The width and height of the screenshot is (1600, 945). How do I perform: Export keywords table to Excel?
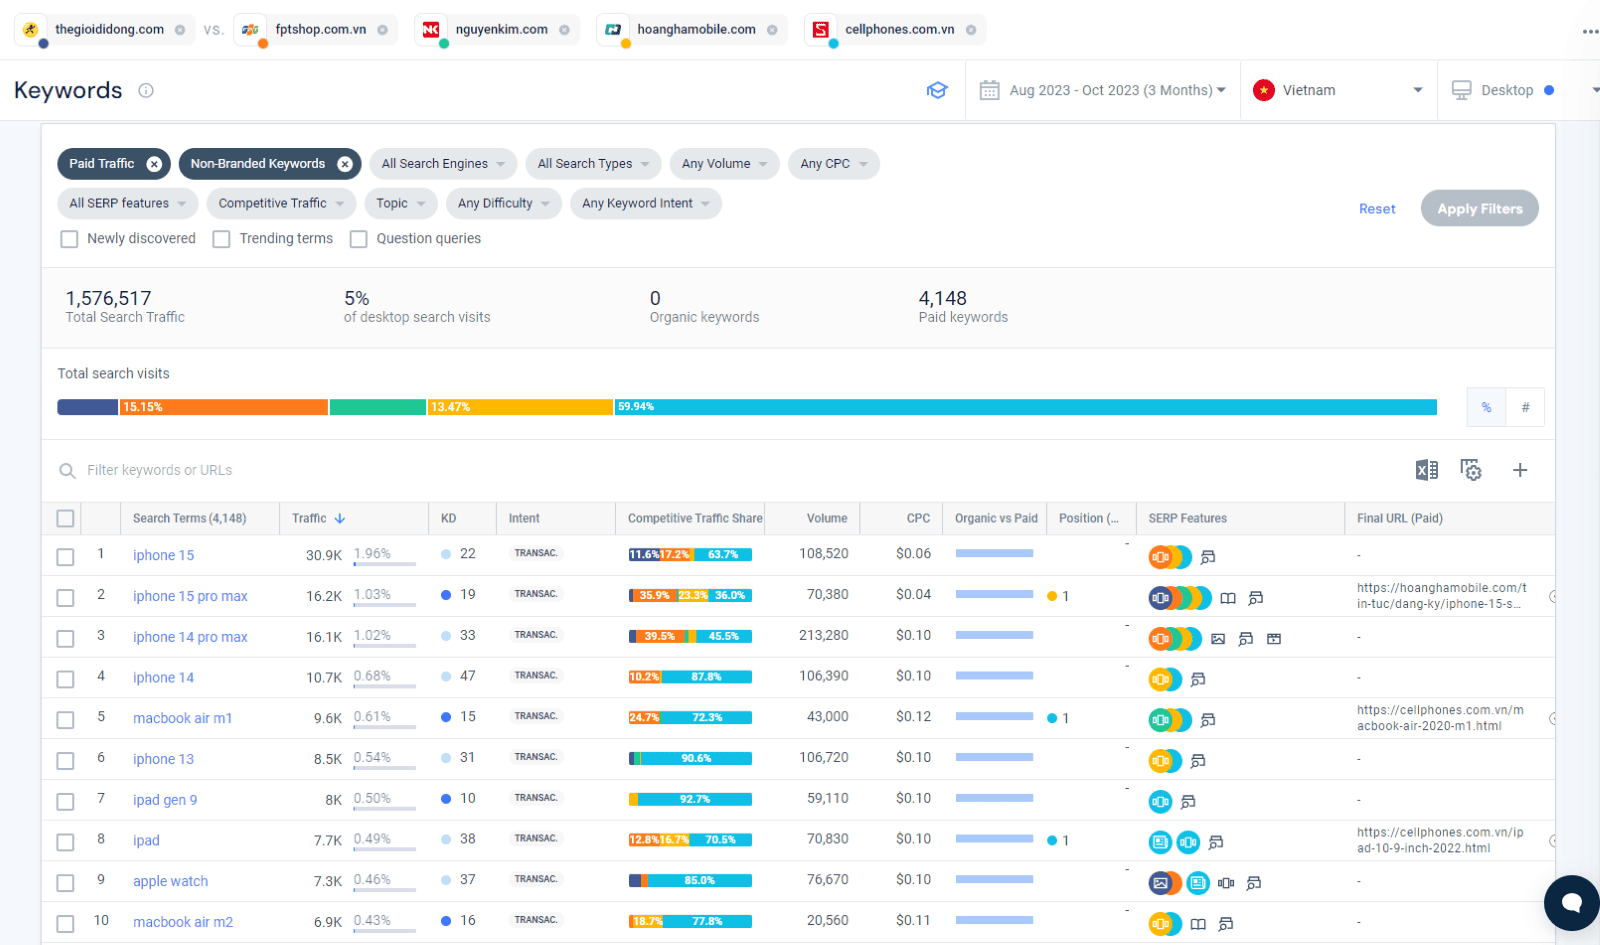pos(1426,470)
